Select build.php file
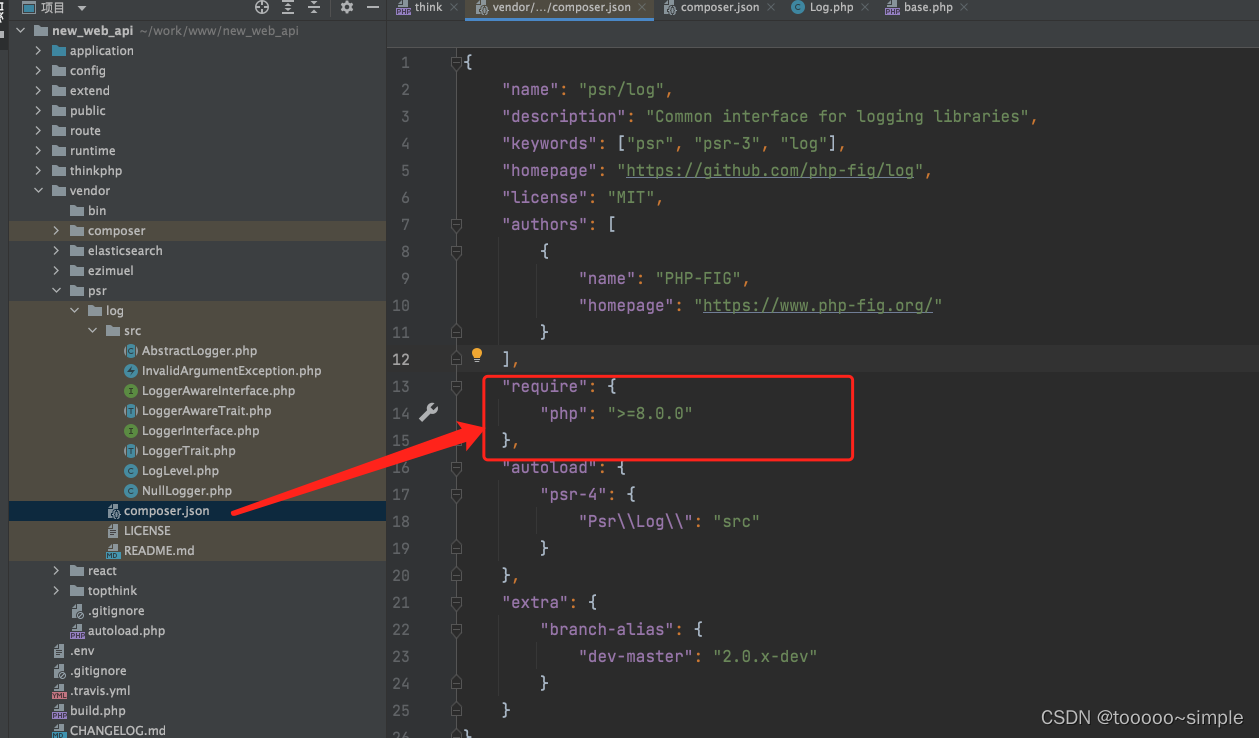This screenshot has height=738, width=1259. click(98, 711)
